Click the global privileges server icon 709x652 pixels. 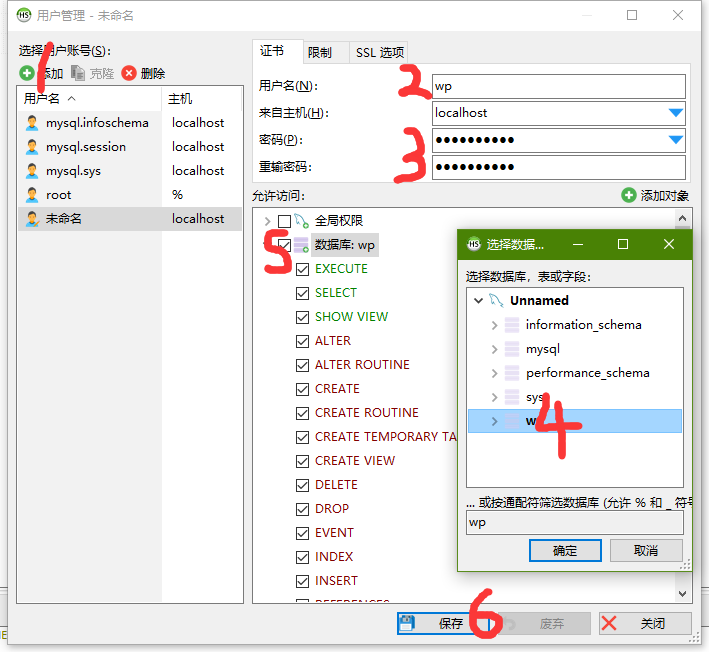click(302, 221)
